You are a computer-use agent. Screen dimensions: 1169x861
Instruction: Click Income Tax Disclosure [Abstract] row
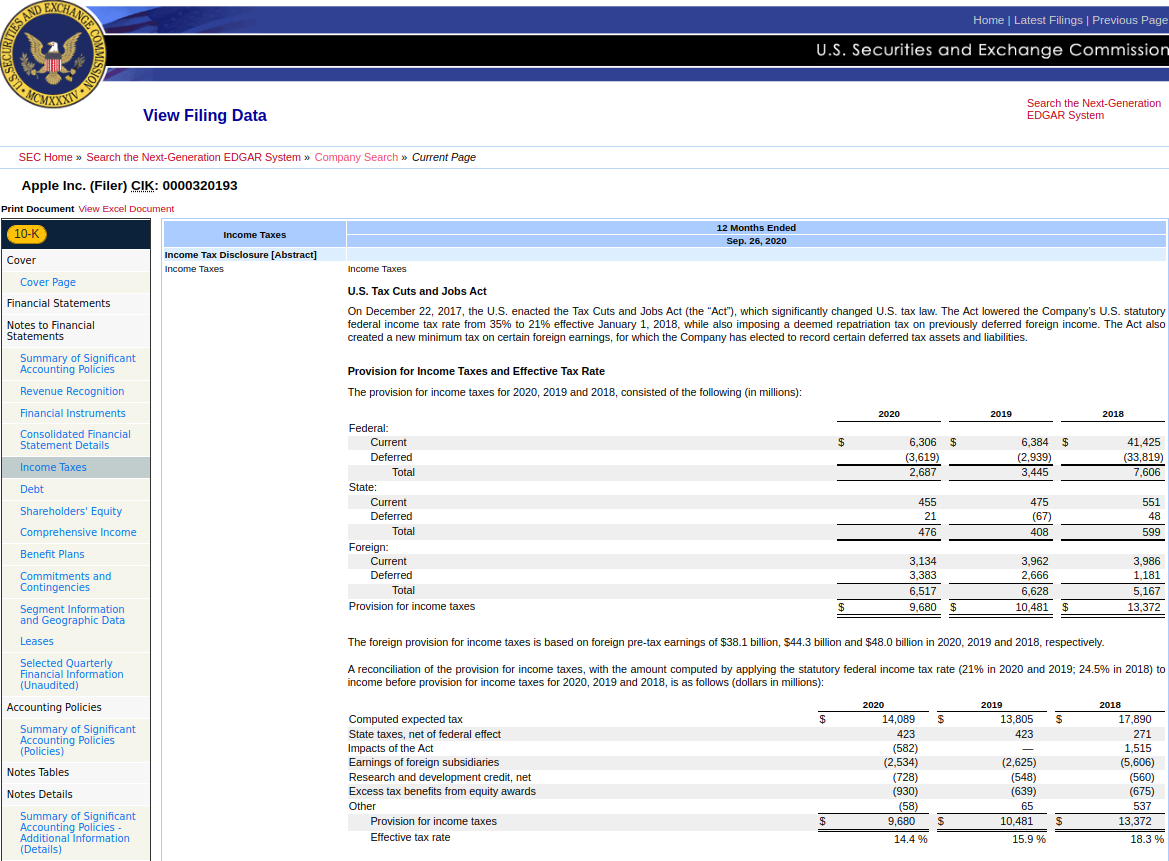[x=241, y=255]
